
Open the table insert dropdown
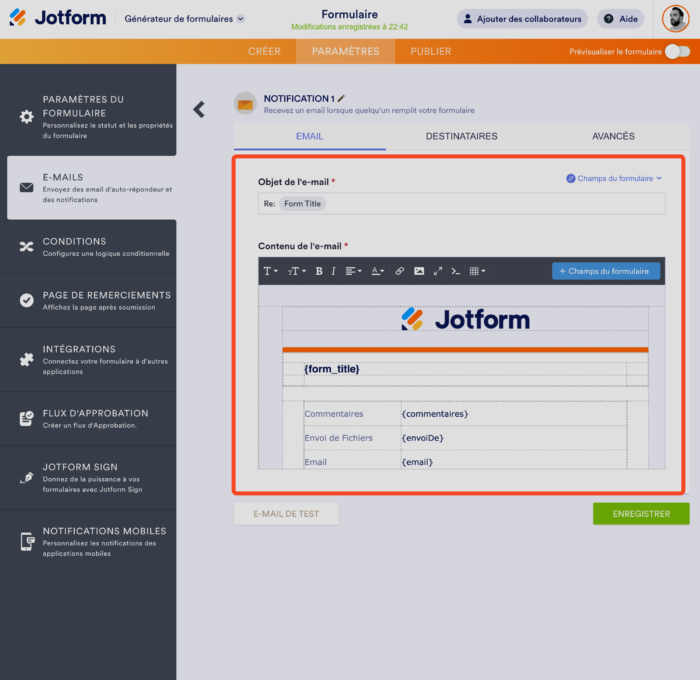click(477, 271)
